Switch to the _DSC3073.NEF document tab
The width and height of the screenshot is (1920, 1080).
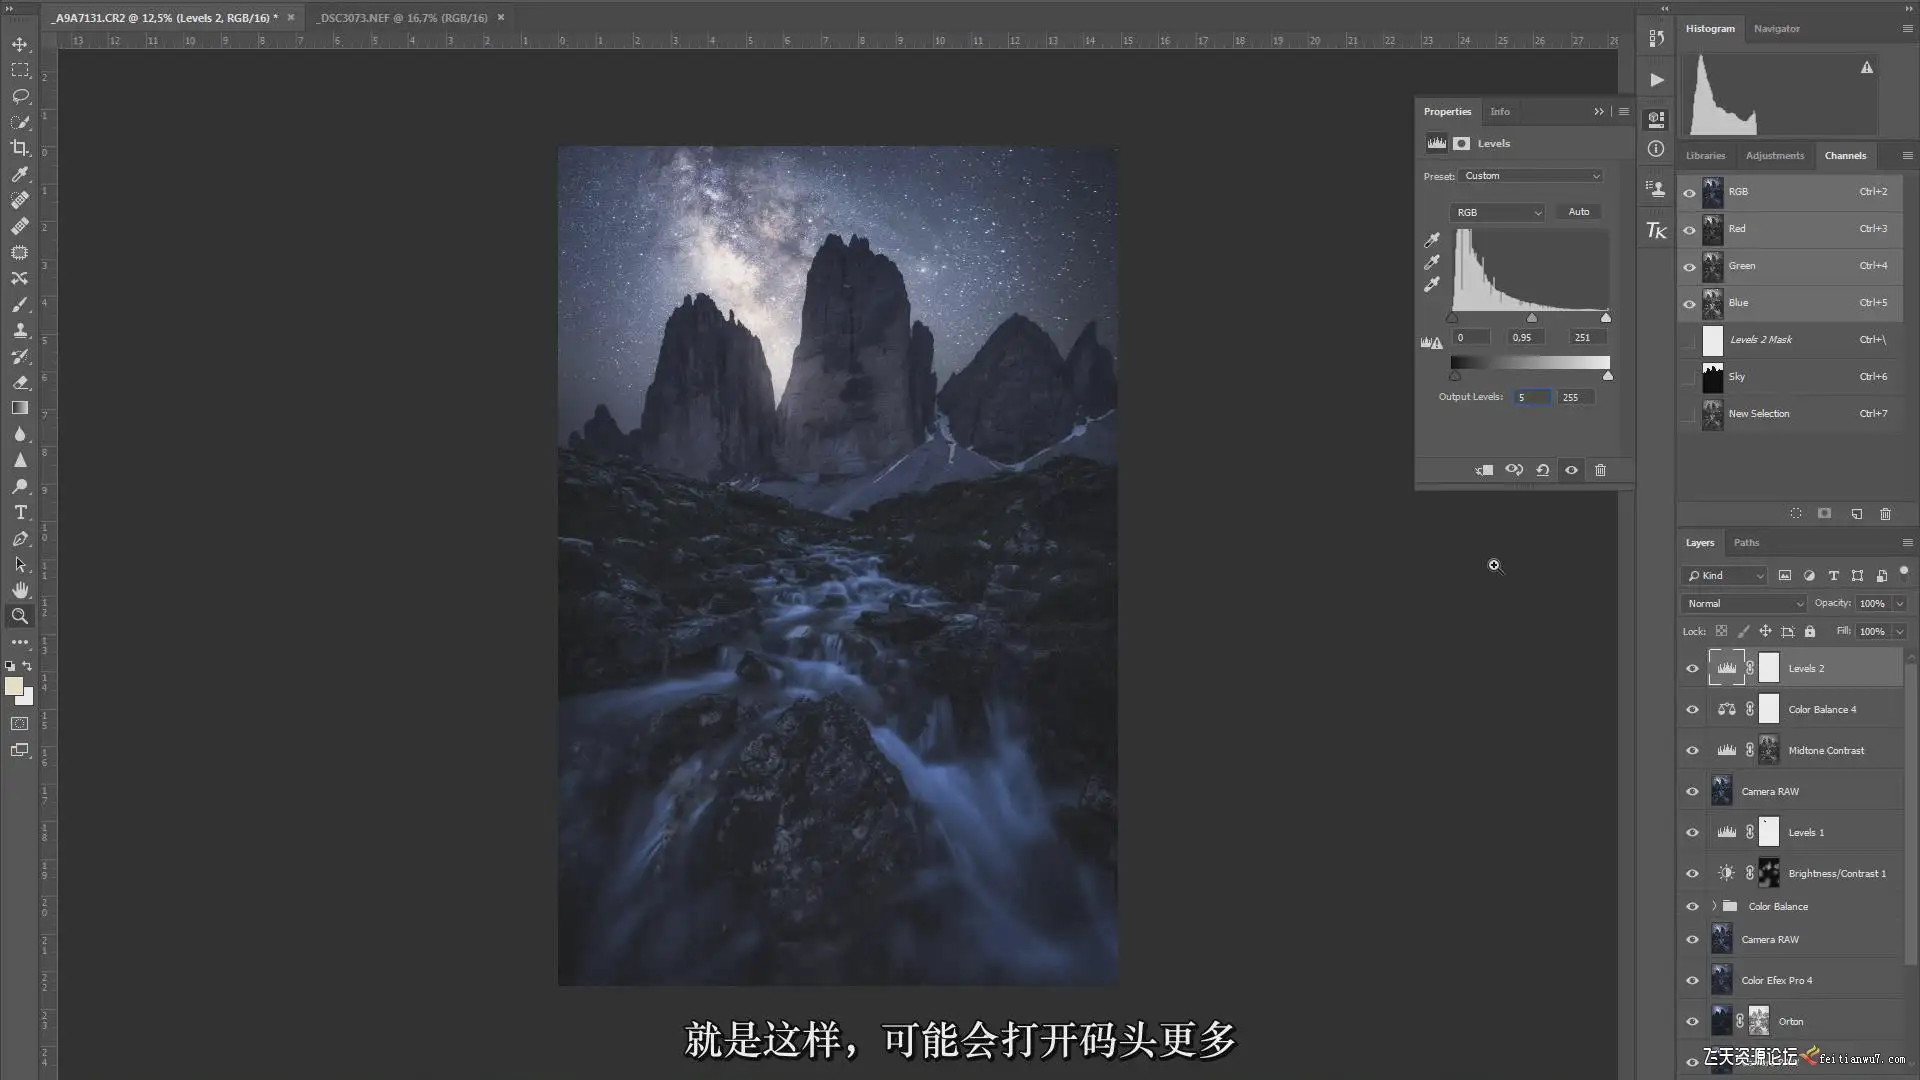[x=402, y=17]
